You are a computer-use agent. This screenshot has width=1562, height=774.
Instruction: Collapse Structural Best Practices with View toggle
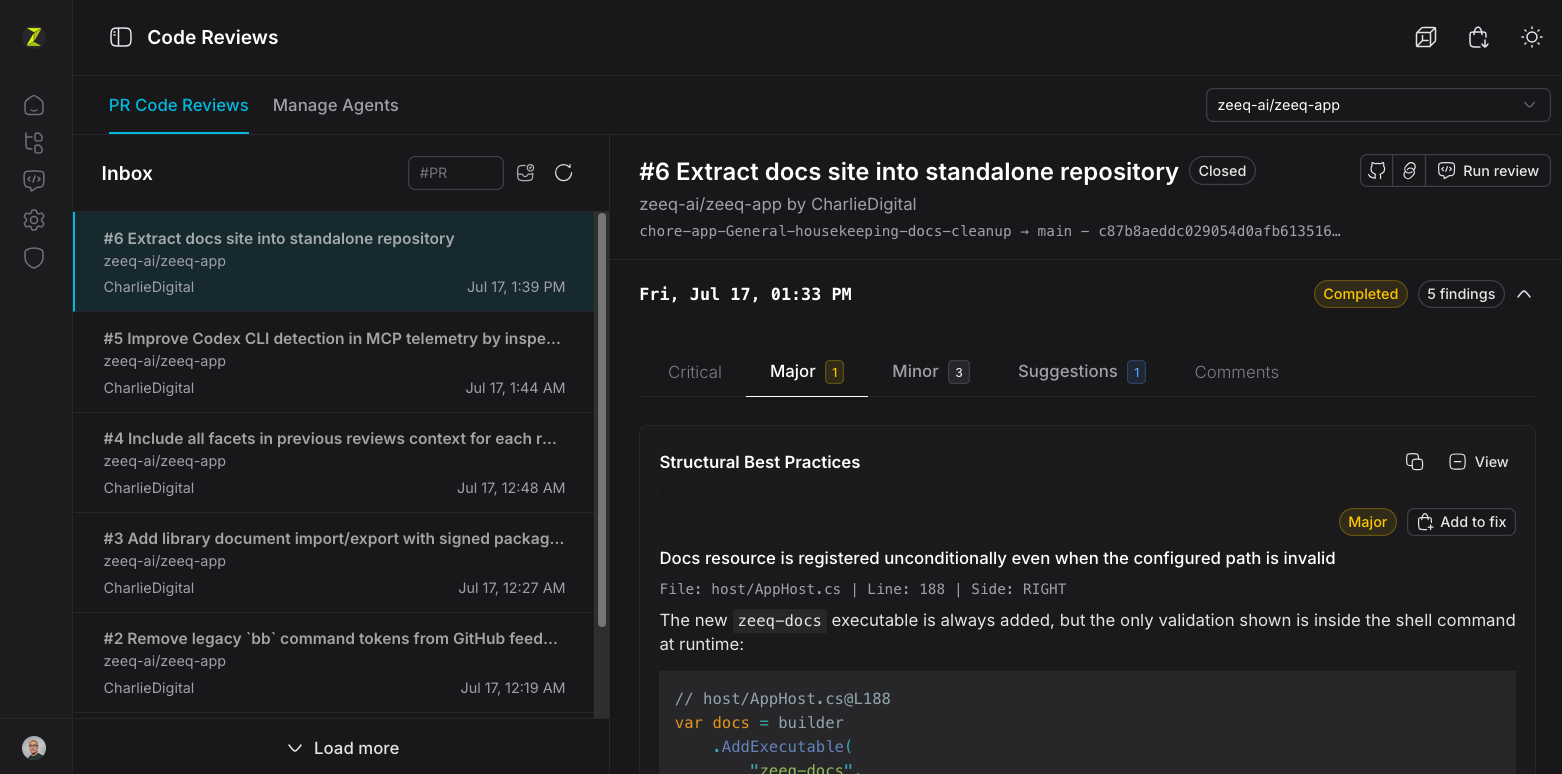point(1478,462)
